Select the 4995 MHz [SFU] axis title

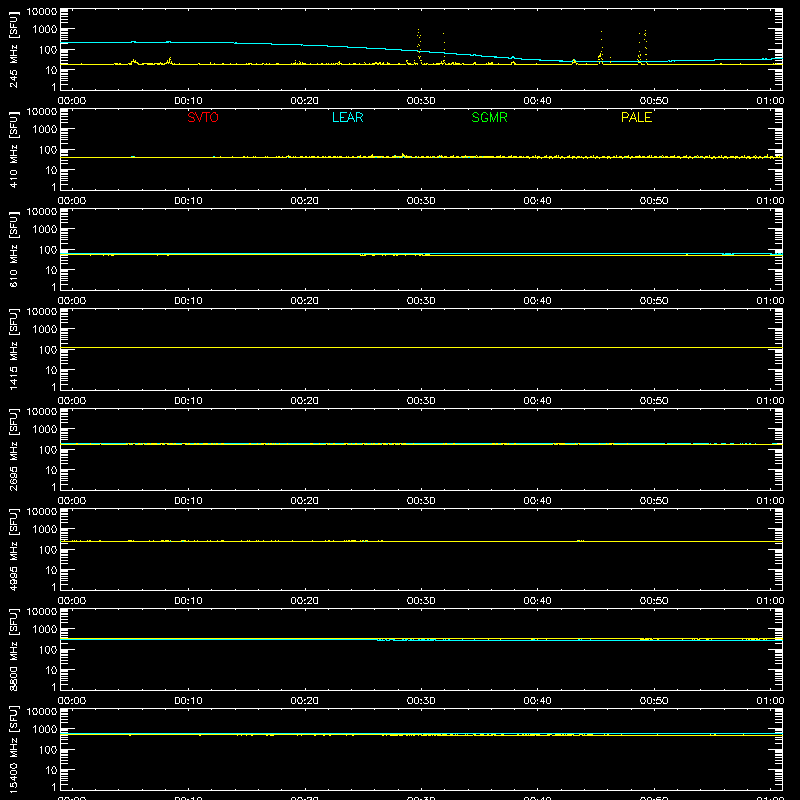(14, 549)
